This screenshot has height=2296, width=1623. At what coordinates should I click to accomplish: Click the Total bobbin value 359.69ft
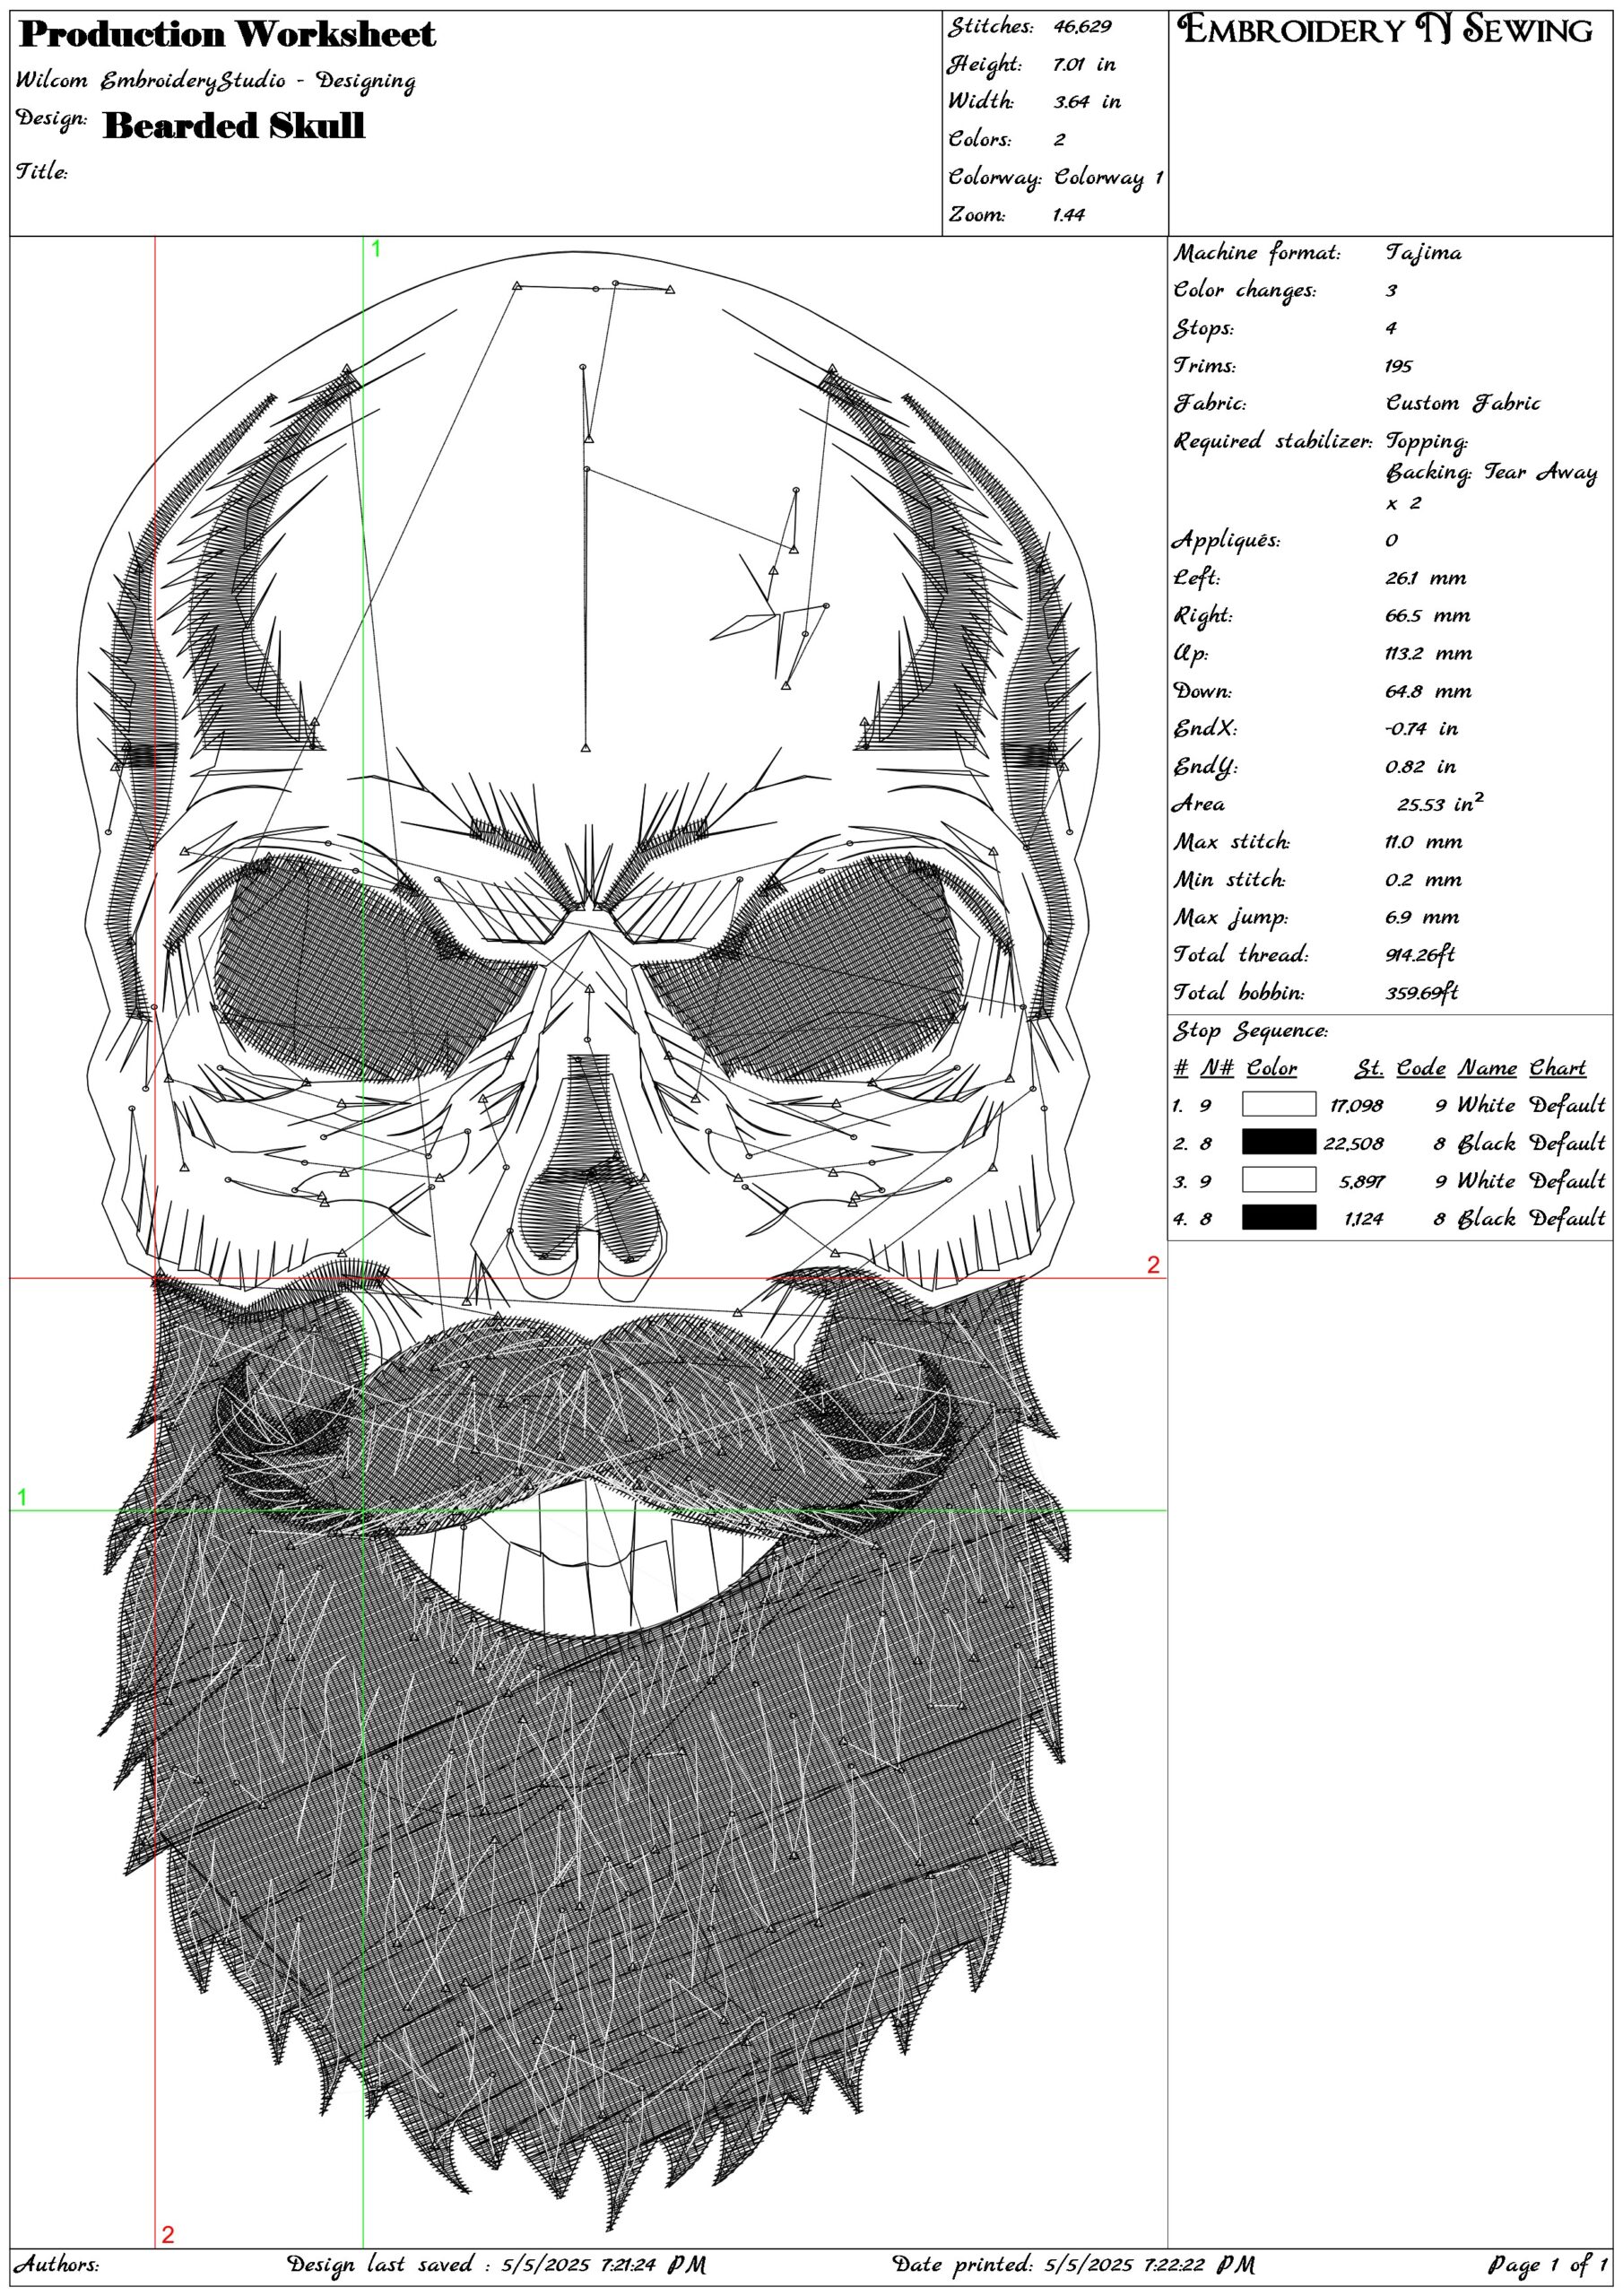pos(1422,992)
